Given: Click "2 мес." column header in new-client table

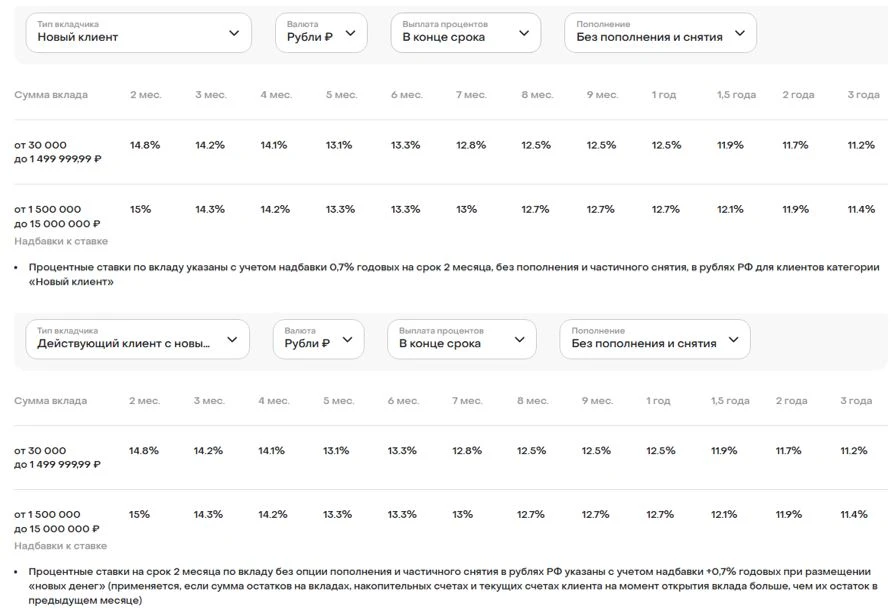Looking at the screenshot, I should click(x=146, y=95).
